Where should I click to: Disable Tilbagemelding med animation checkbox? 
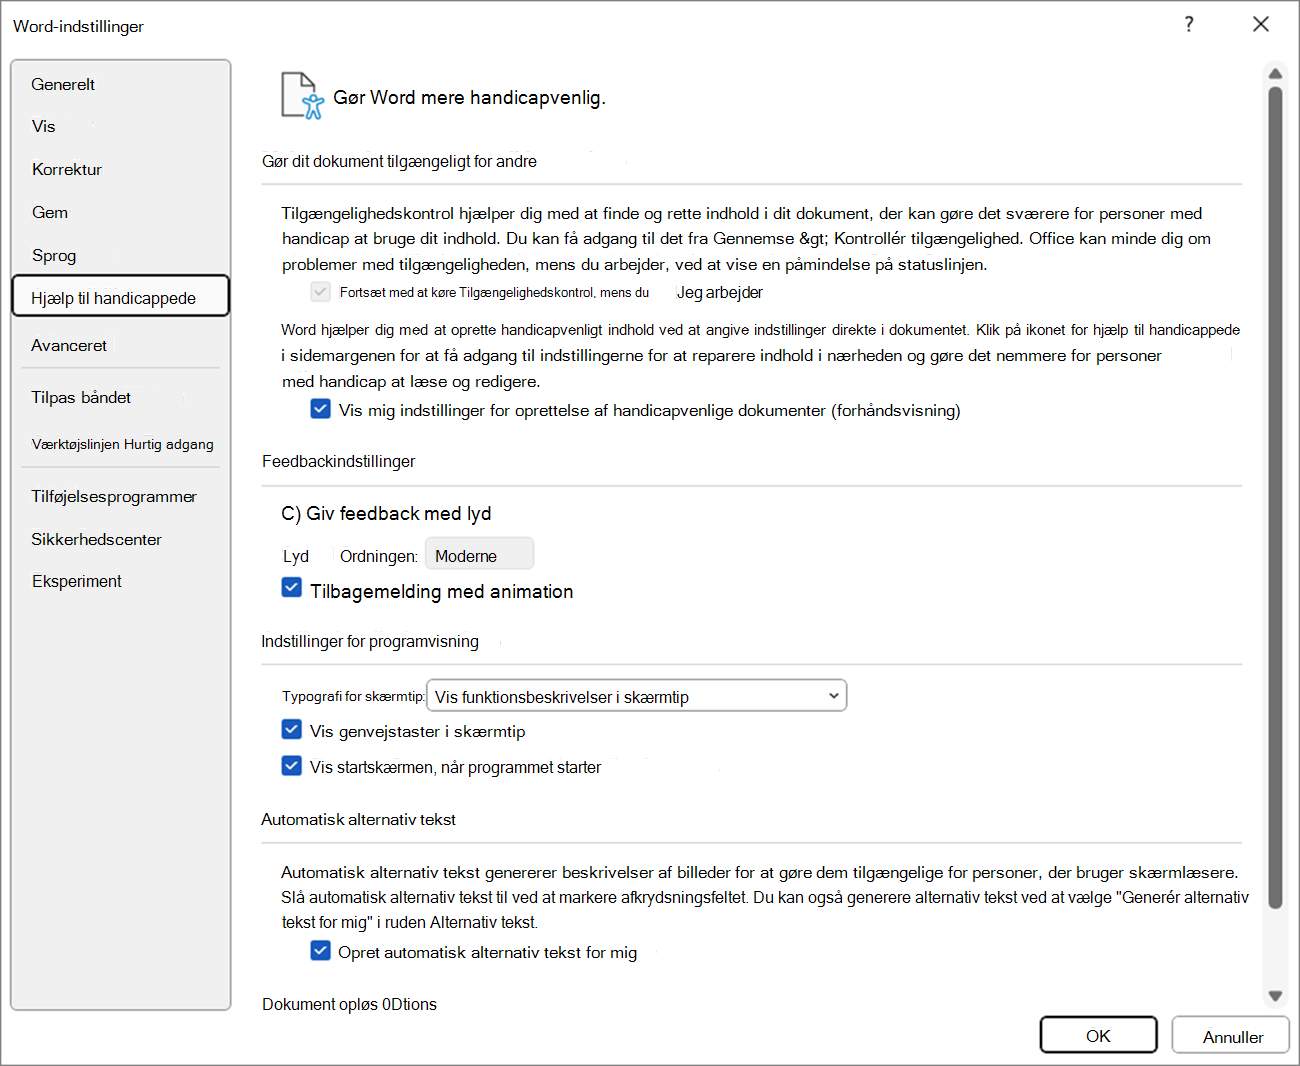[292, 588]
